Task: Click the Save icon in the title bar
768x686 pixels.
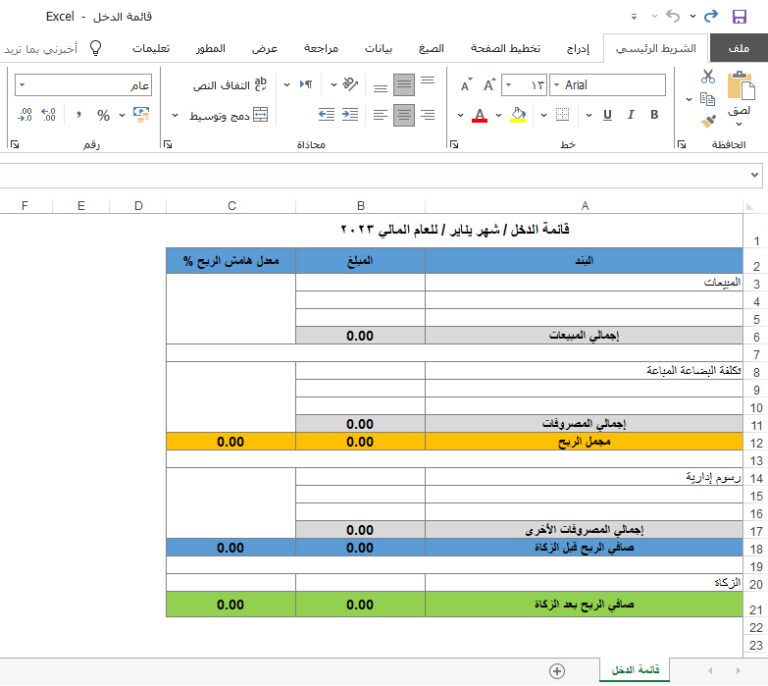Action: tap(739, 17)
